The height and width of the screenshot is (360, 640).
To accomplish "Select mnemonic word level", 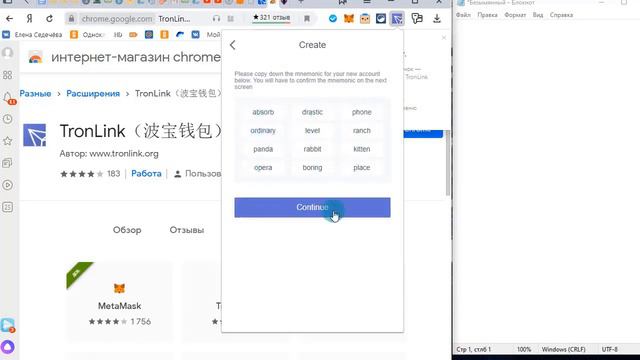I will (x=312, y=131).
